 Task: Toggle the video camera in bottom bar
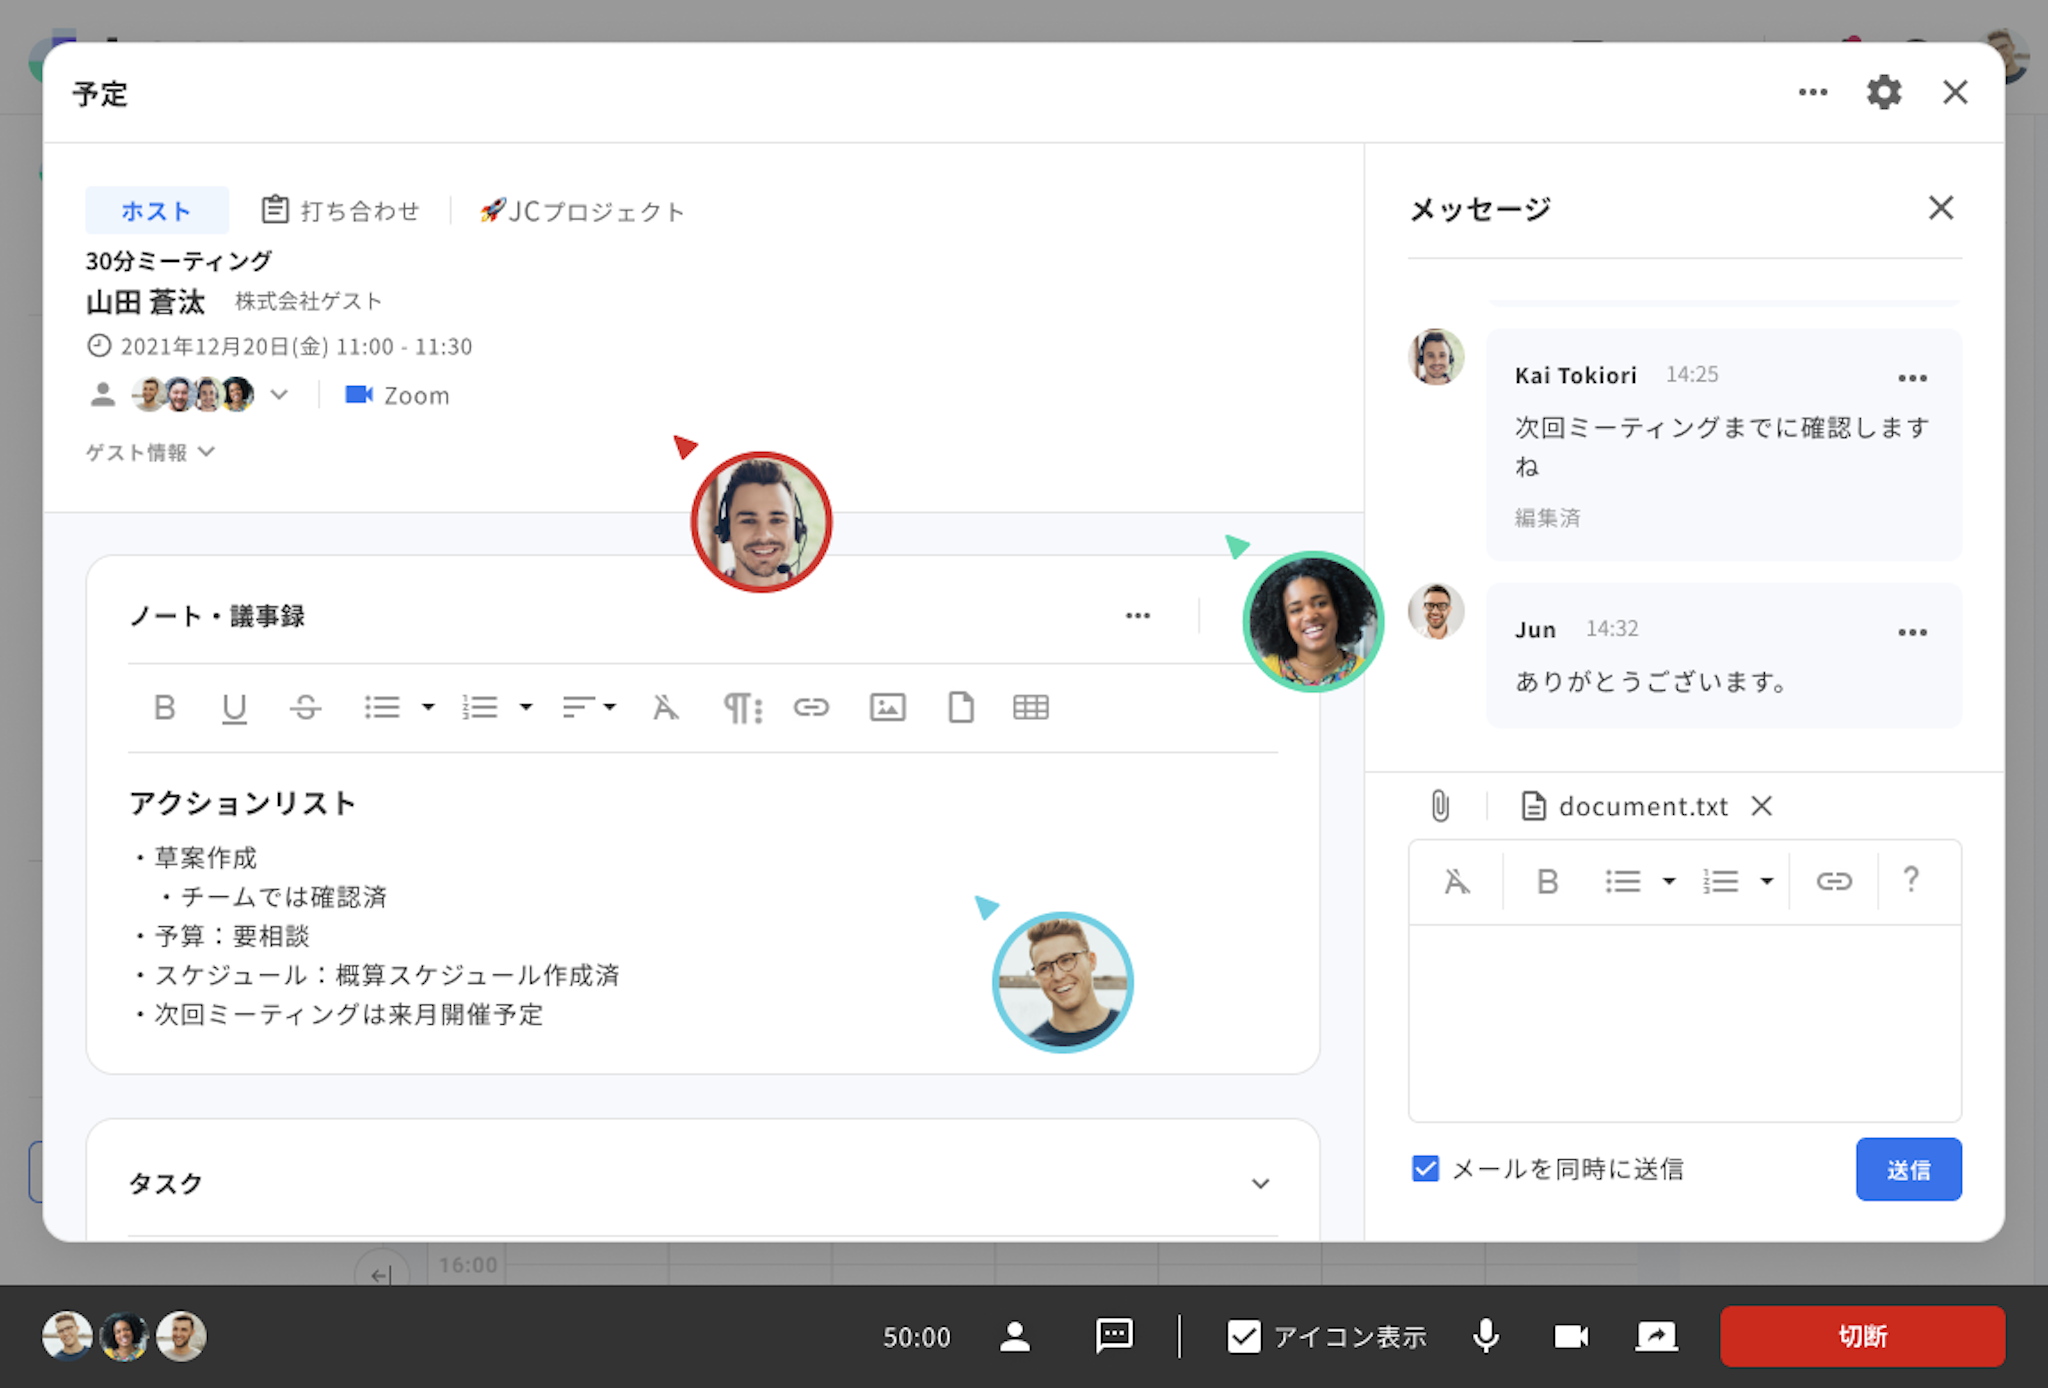pos(1570,1336)
